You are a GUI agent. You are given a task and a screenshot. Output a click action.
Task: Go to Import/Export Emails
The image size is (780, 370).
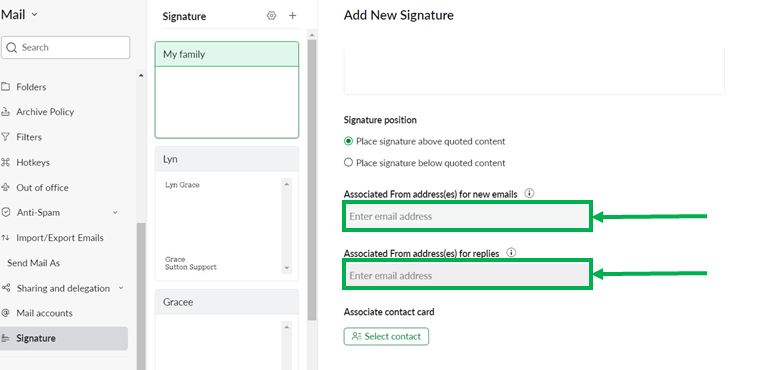click(60, 238)
